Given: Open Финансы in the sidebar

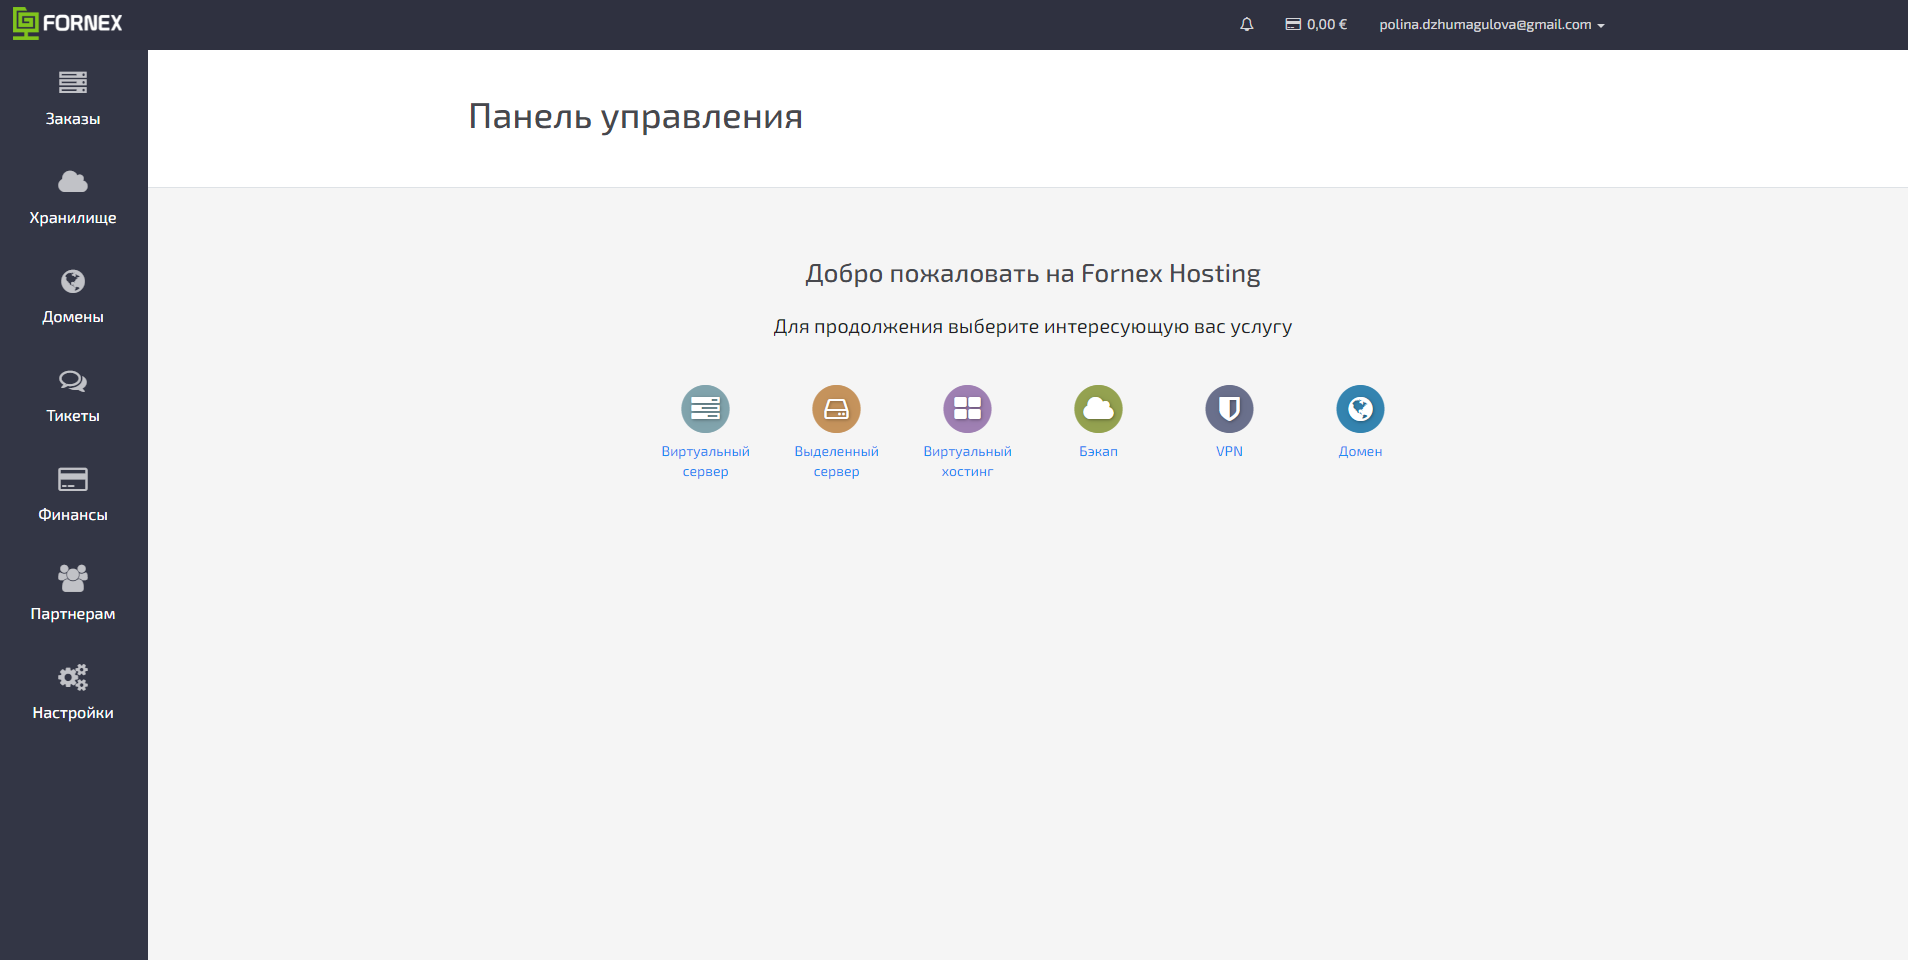Looking at the screenshot, I should click(73, 495).
